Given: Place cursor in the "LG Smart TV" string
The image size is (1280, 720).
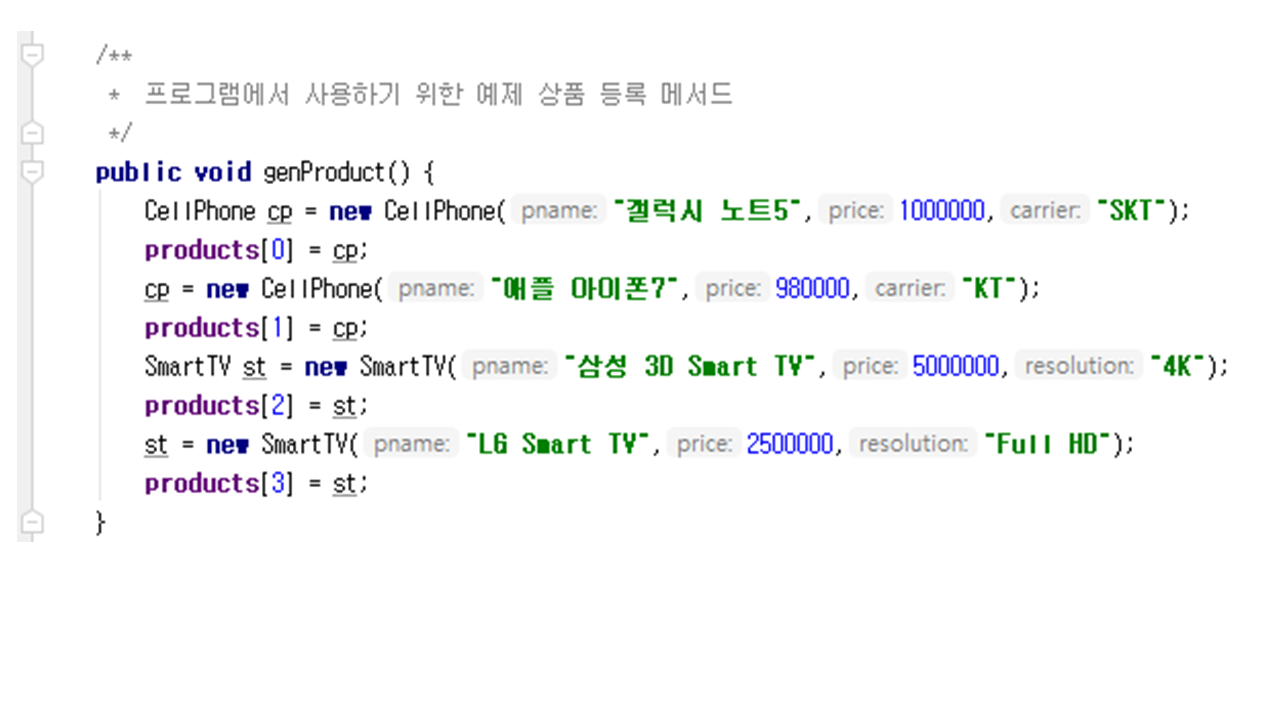Looking at the screenshot, I should tap(559, 445).
